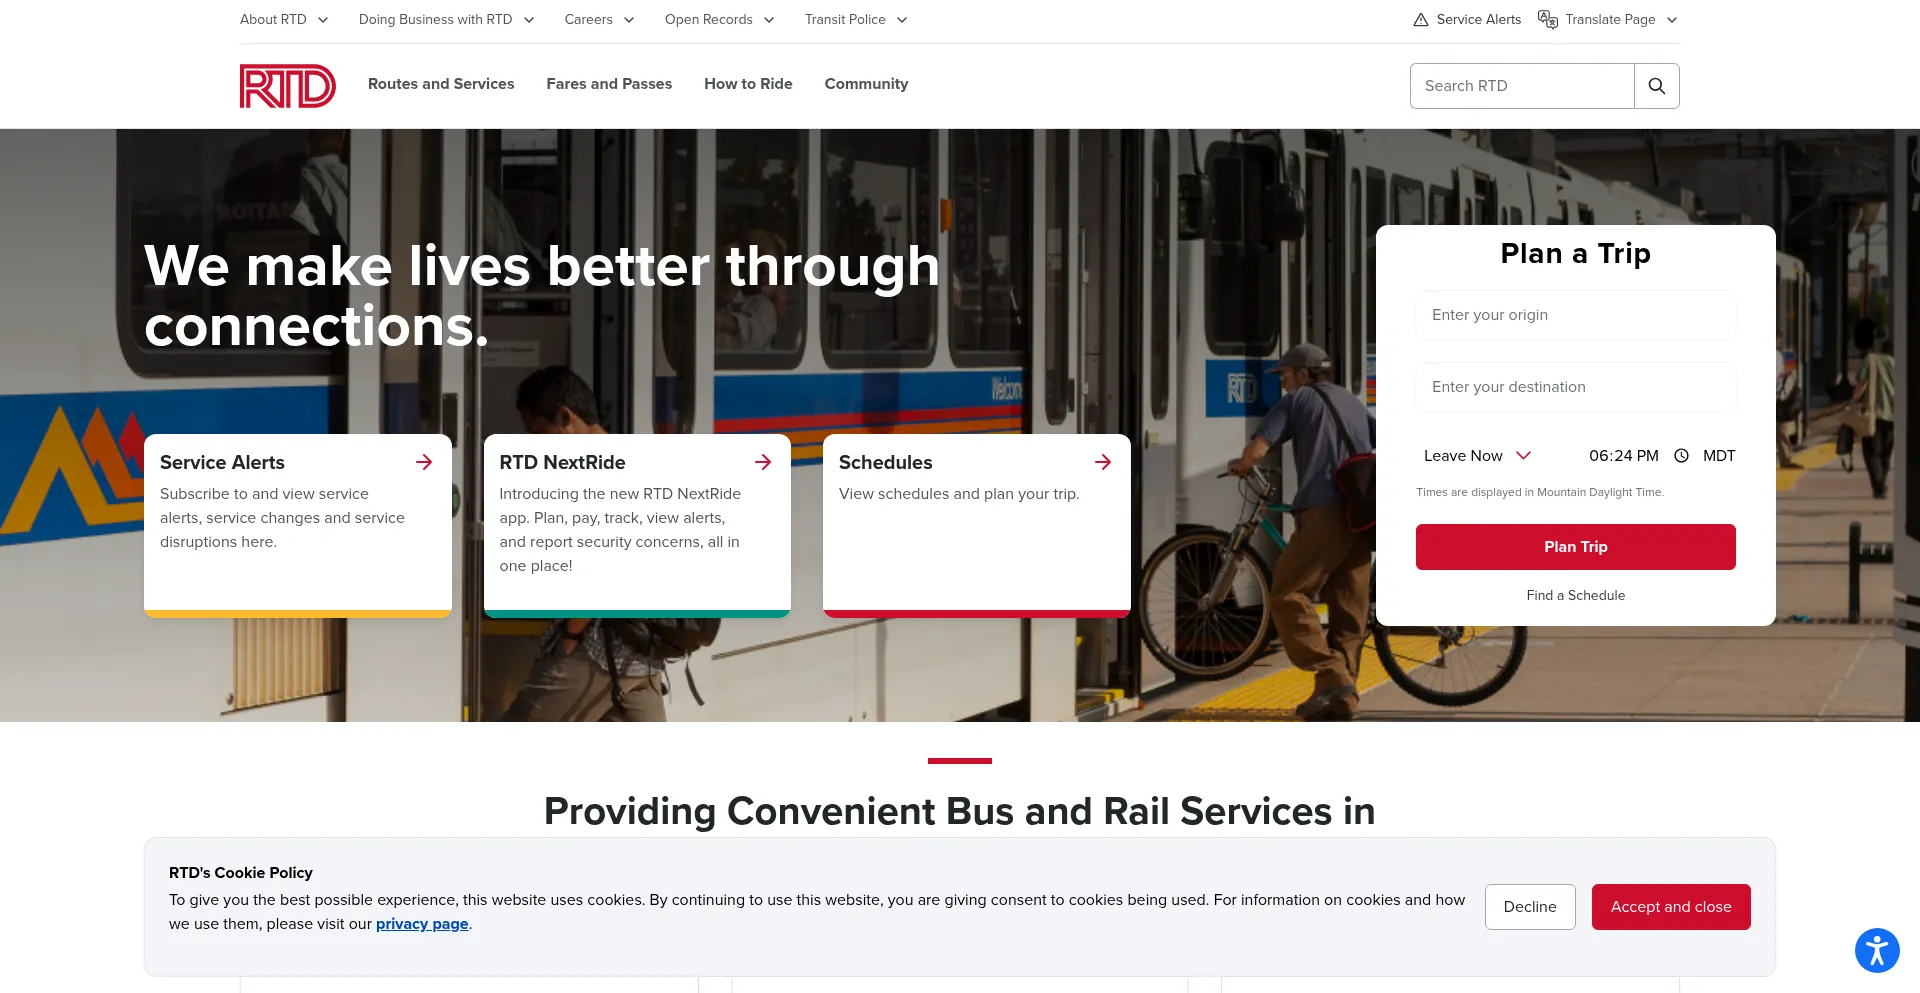The image size is (1920, 993).
Task: Click the Service Alerts link in top bar
Action: click(x=1478, y=20)
